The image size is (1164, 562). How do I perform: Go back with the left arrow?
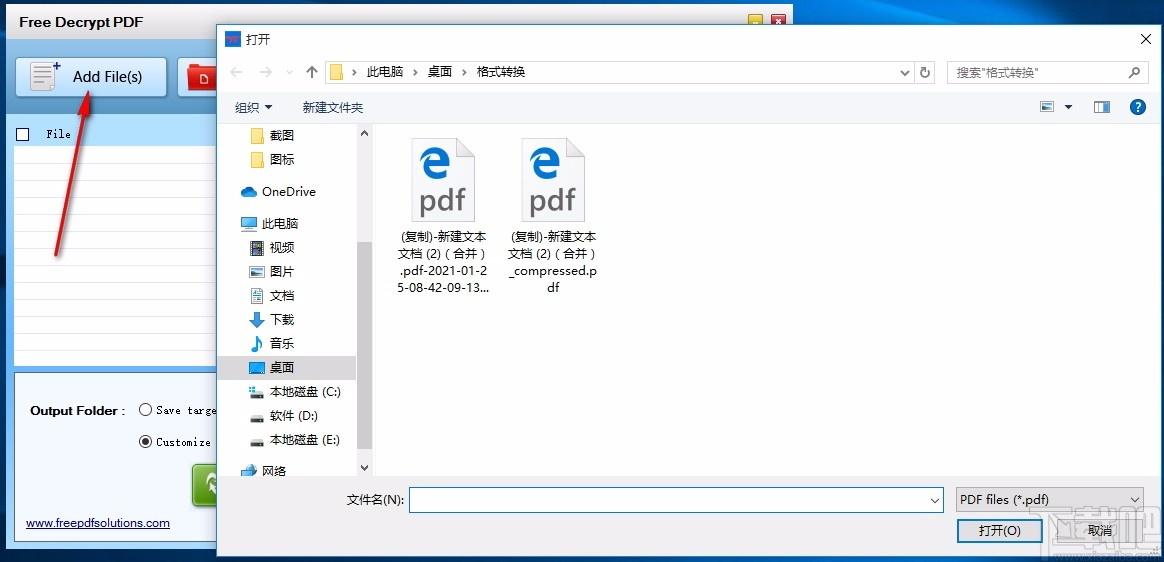[237, 72]
